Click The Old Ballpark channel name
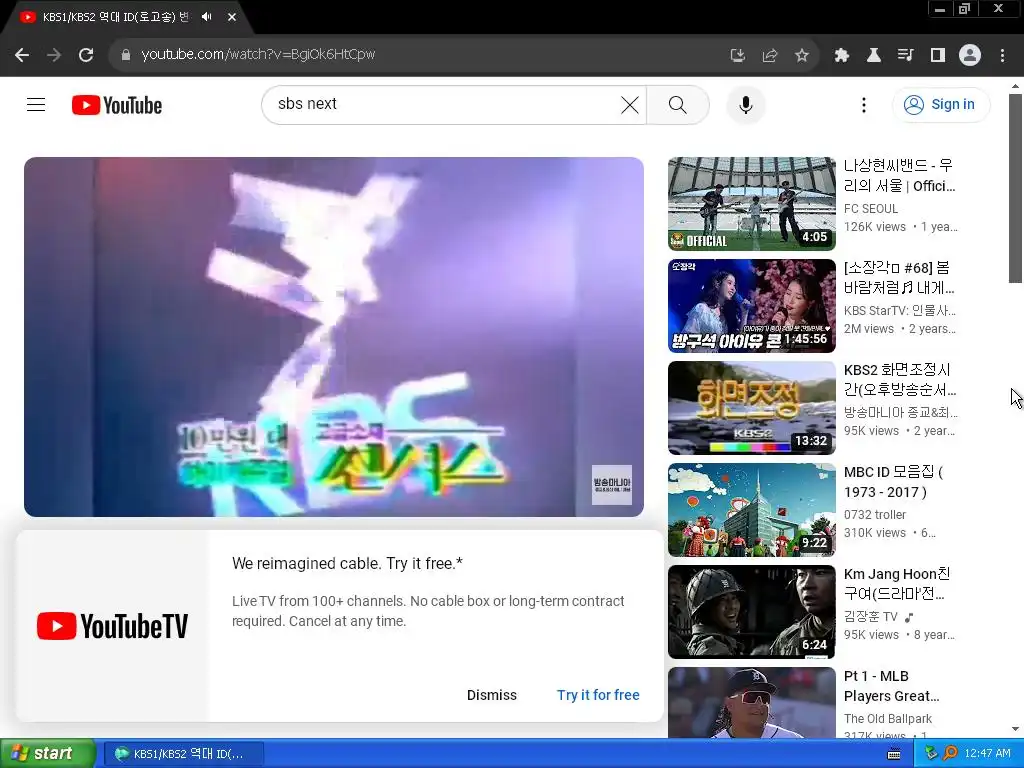Viewport: 1024px width, 768px height. [x=888, y=718]
